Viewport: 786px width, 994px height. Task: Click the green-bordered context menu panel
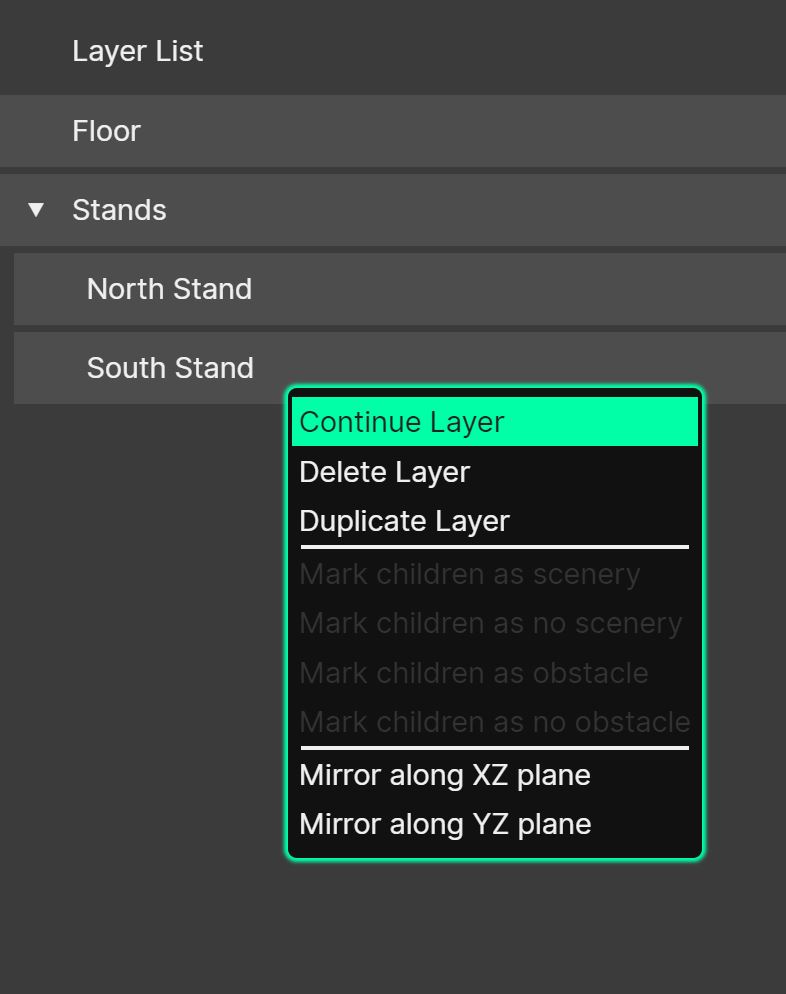click(x=494, y=622)
